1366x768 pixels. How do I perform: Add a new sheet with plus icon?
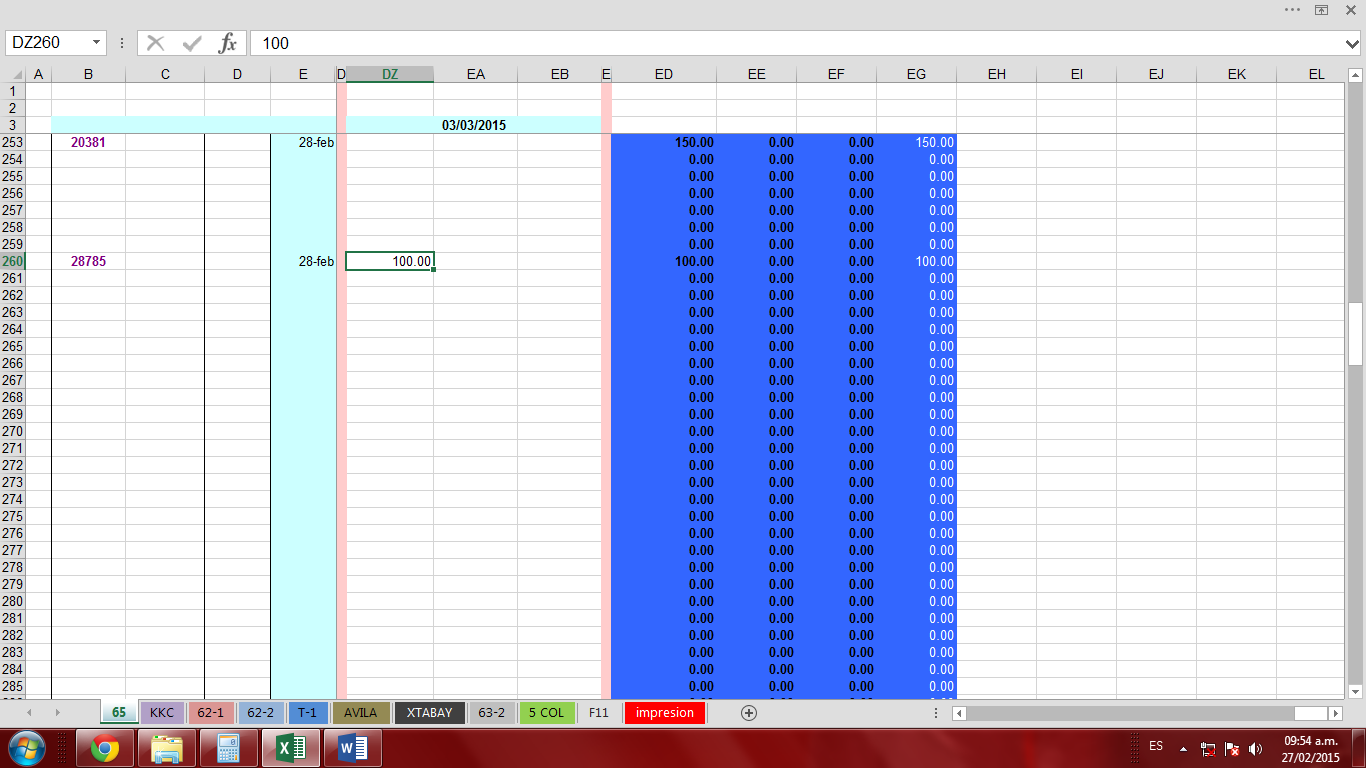(748, 713)
